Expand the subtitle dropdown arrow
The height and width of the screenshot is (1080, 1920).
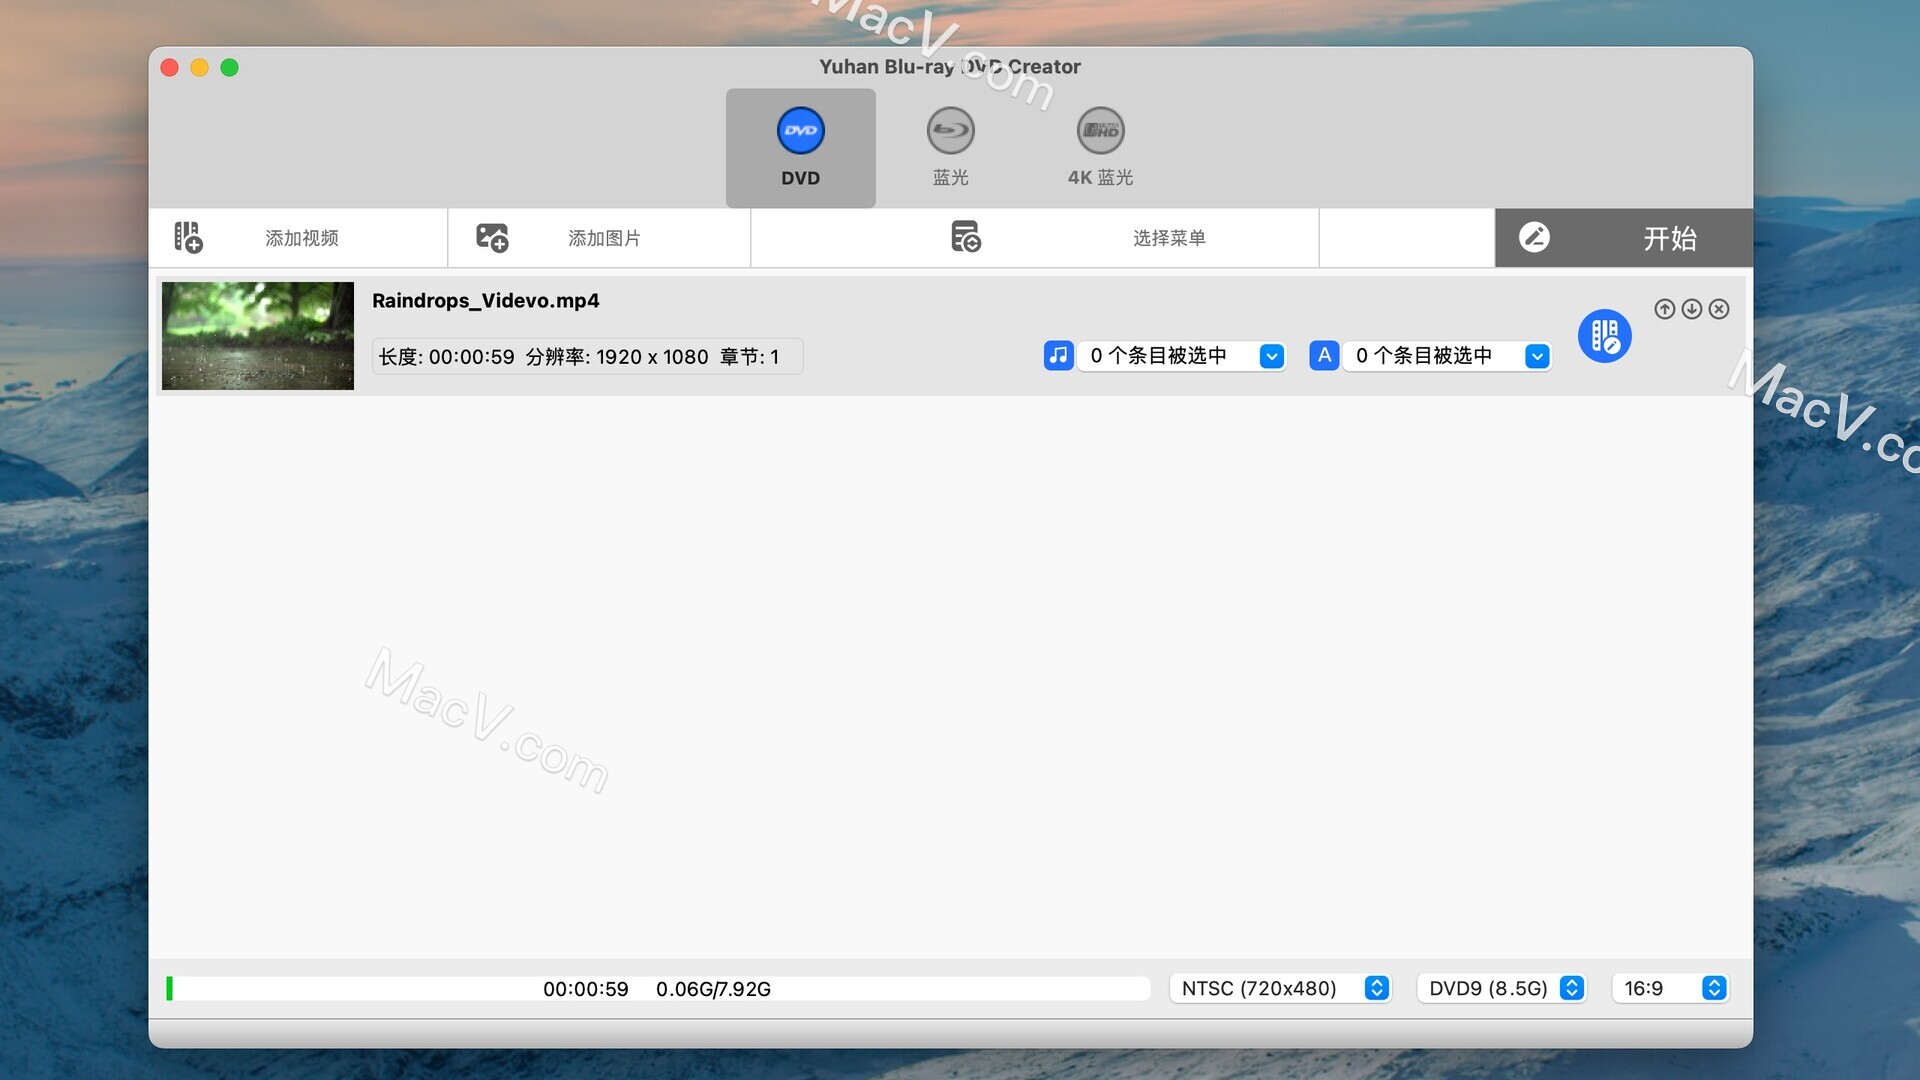point(1537,356)
